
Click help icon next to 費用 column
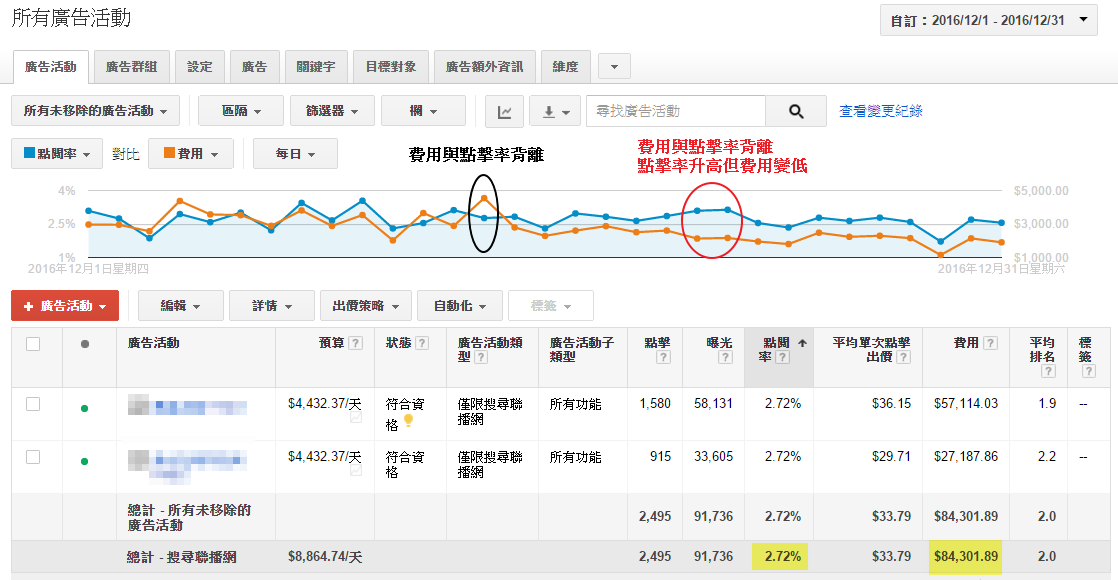click(990, 343)
